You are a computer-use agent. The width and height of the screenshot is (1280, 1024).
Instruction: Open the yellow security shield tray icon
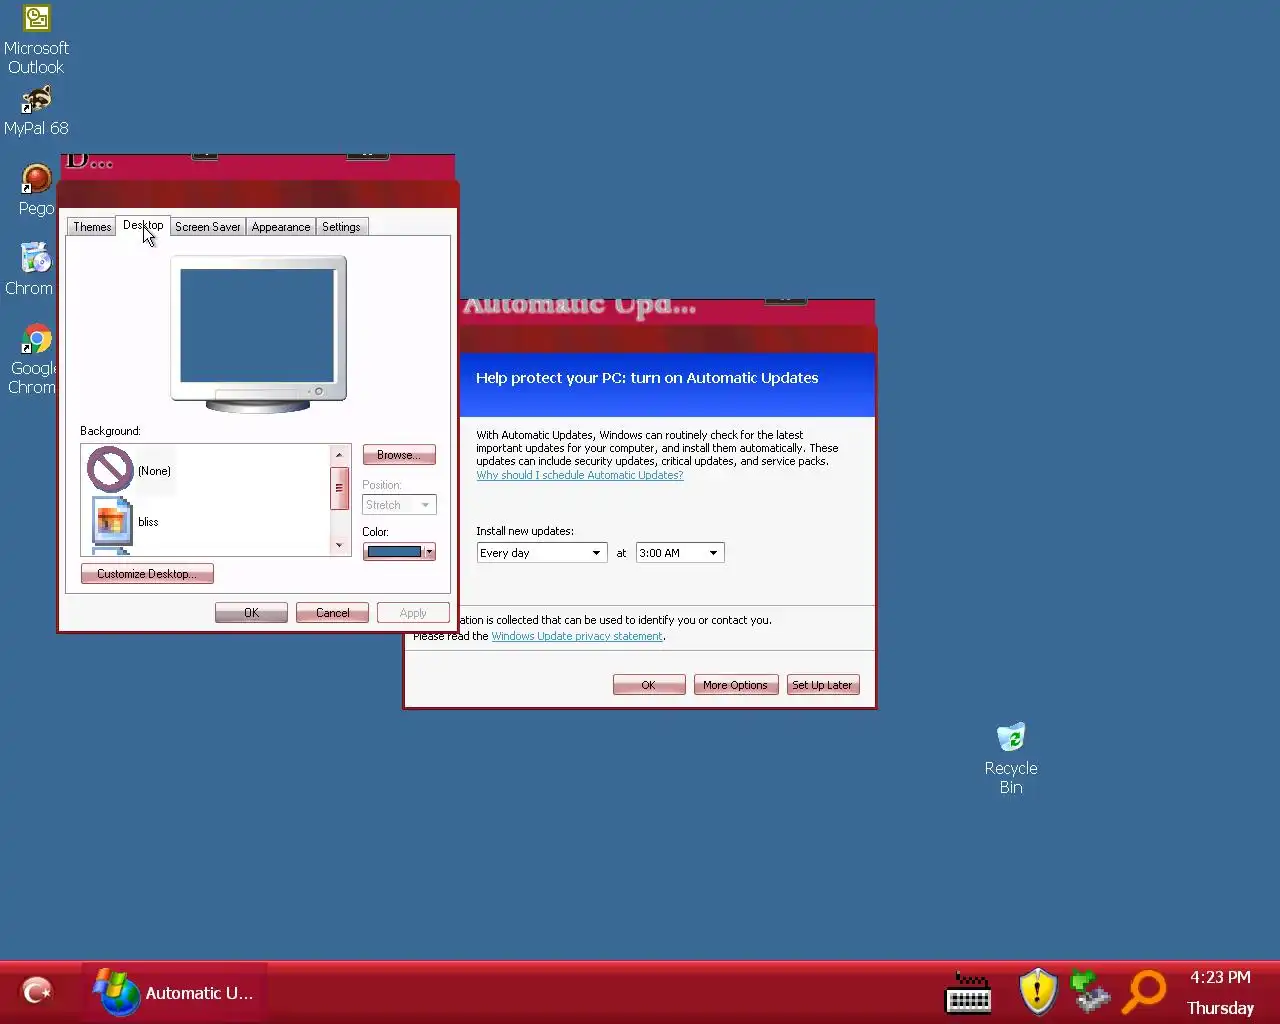click(x=1038, y=992)
